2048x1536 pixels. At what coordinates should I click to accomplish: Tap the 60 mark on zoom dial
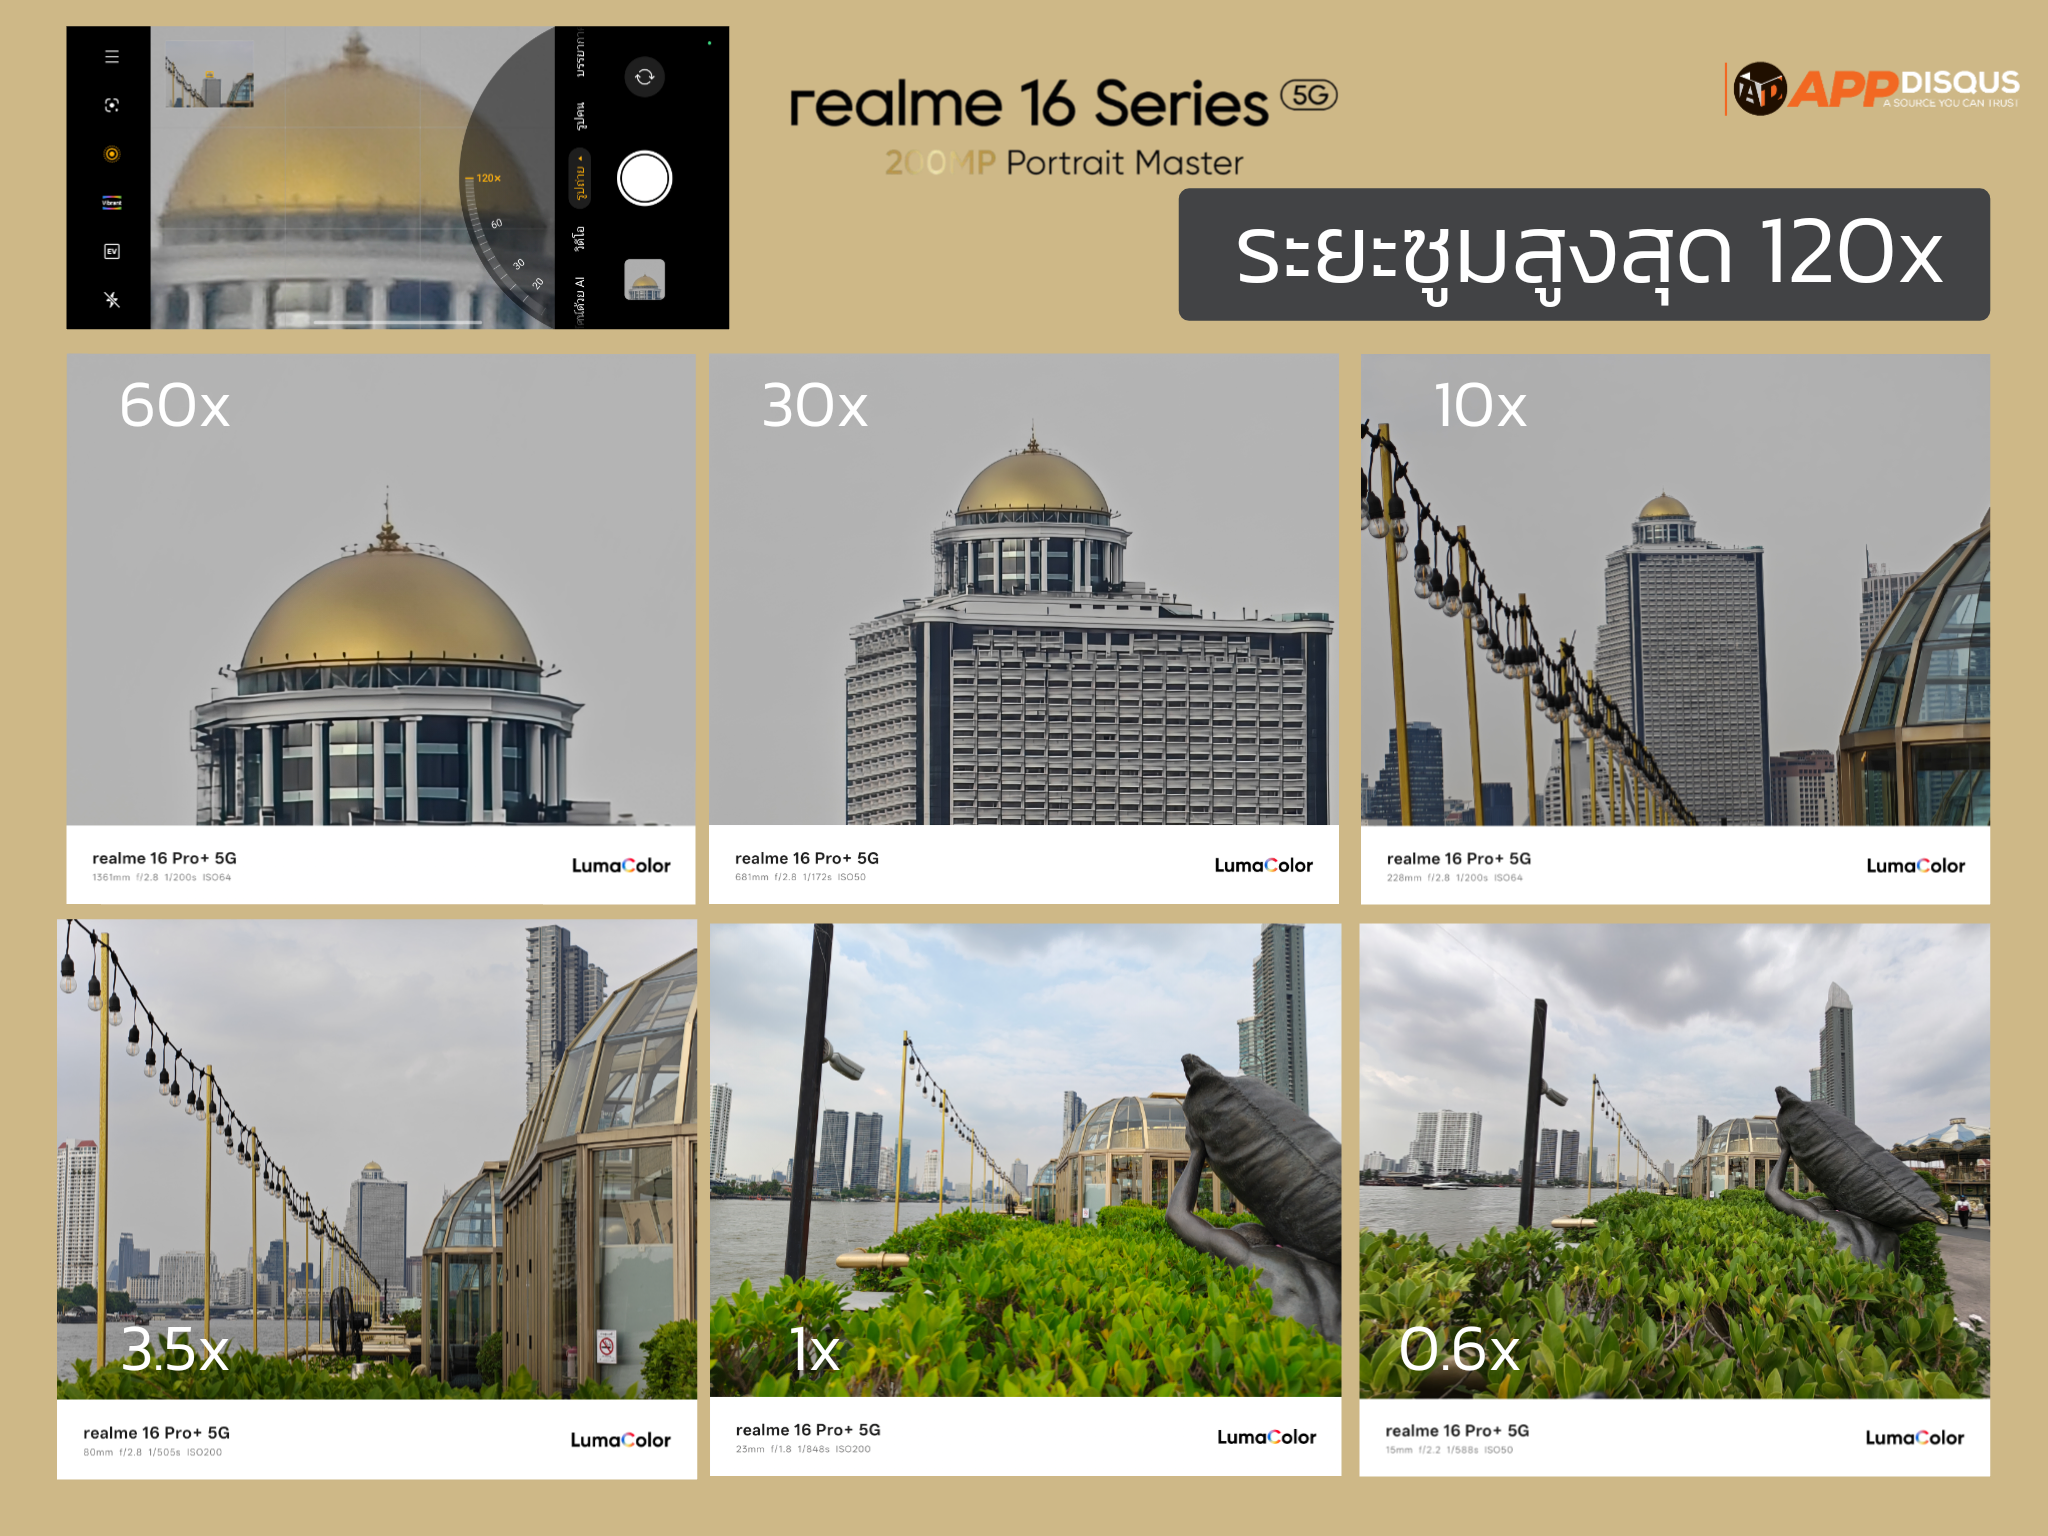pyautogui.click(x=496, y=224)
